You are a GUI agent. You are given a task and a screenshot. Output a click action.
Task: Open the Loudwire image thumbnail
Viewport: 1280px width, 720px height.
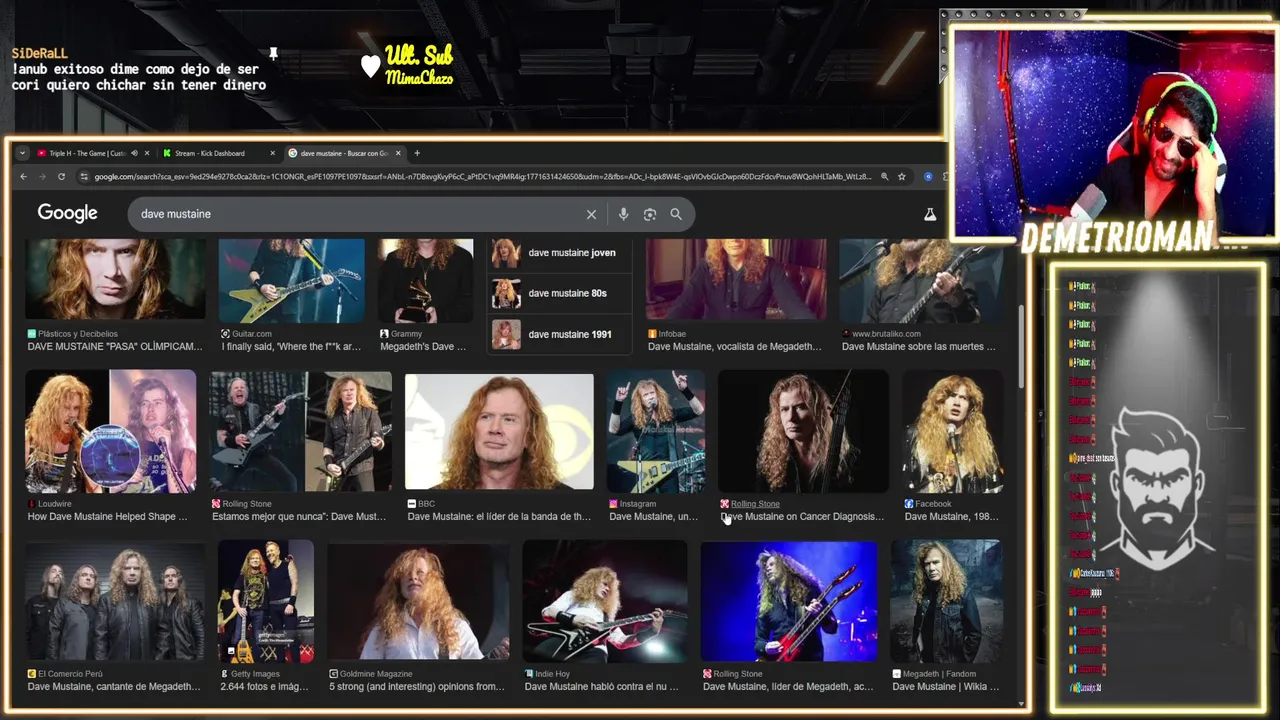tap(111, 431)
